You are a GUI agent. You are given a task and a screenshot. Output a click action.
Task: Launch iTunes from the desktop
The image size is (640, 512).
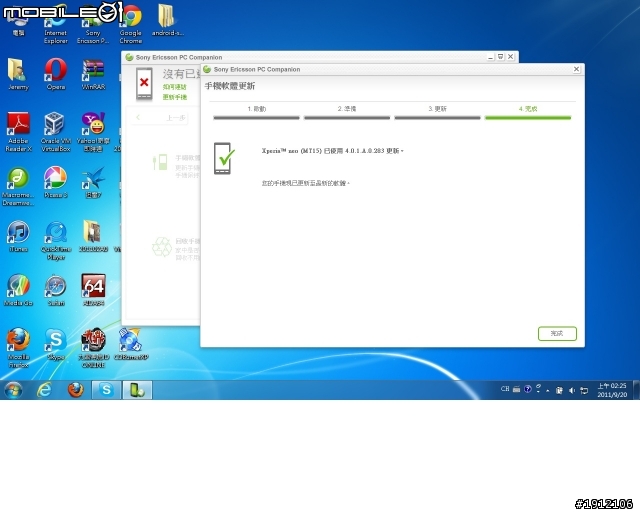tap(18, 236)
